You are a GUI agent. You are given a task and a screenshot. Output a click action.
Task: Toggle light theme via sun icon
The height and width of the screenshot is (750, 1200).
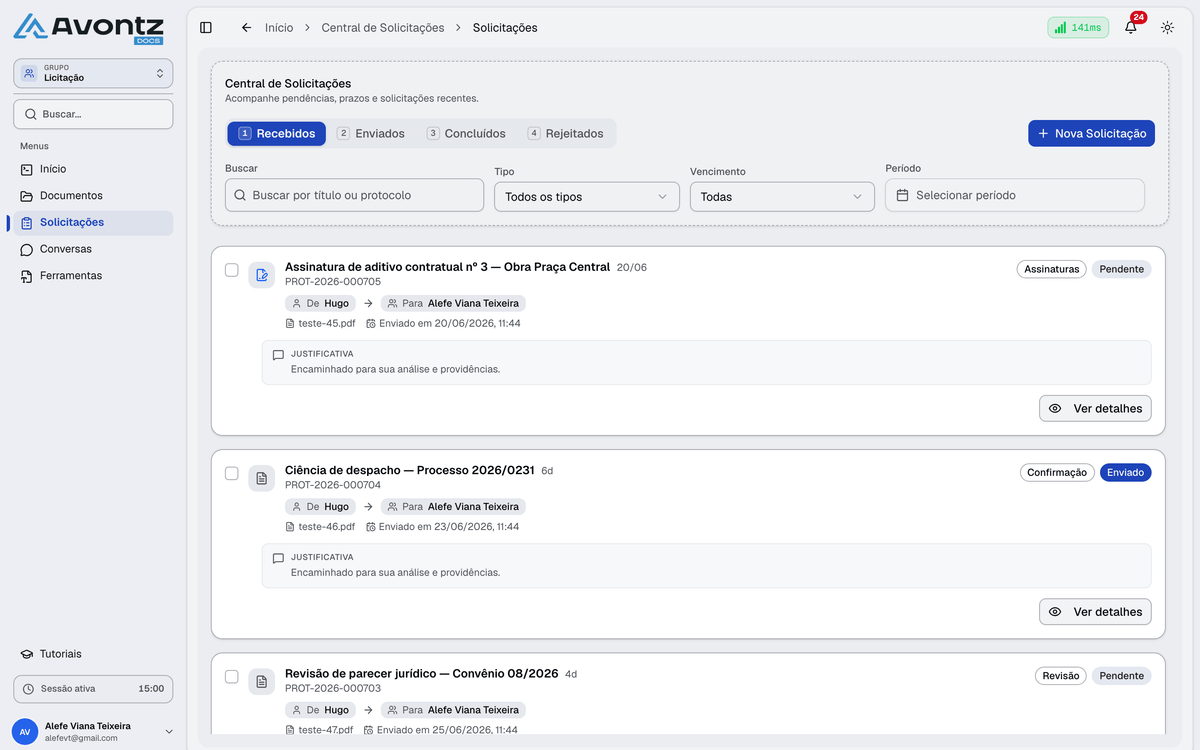point(1167,28)
